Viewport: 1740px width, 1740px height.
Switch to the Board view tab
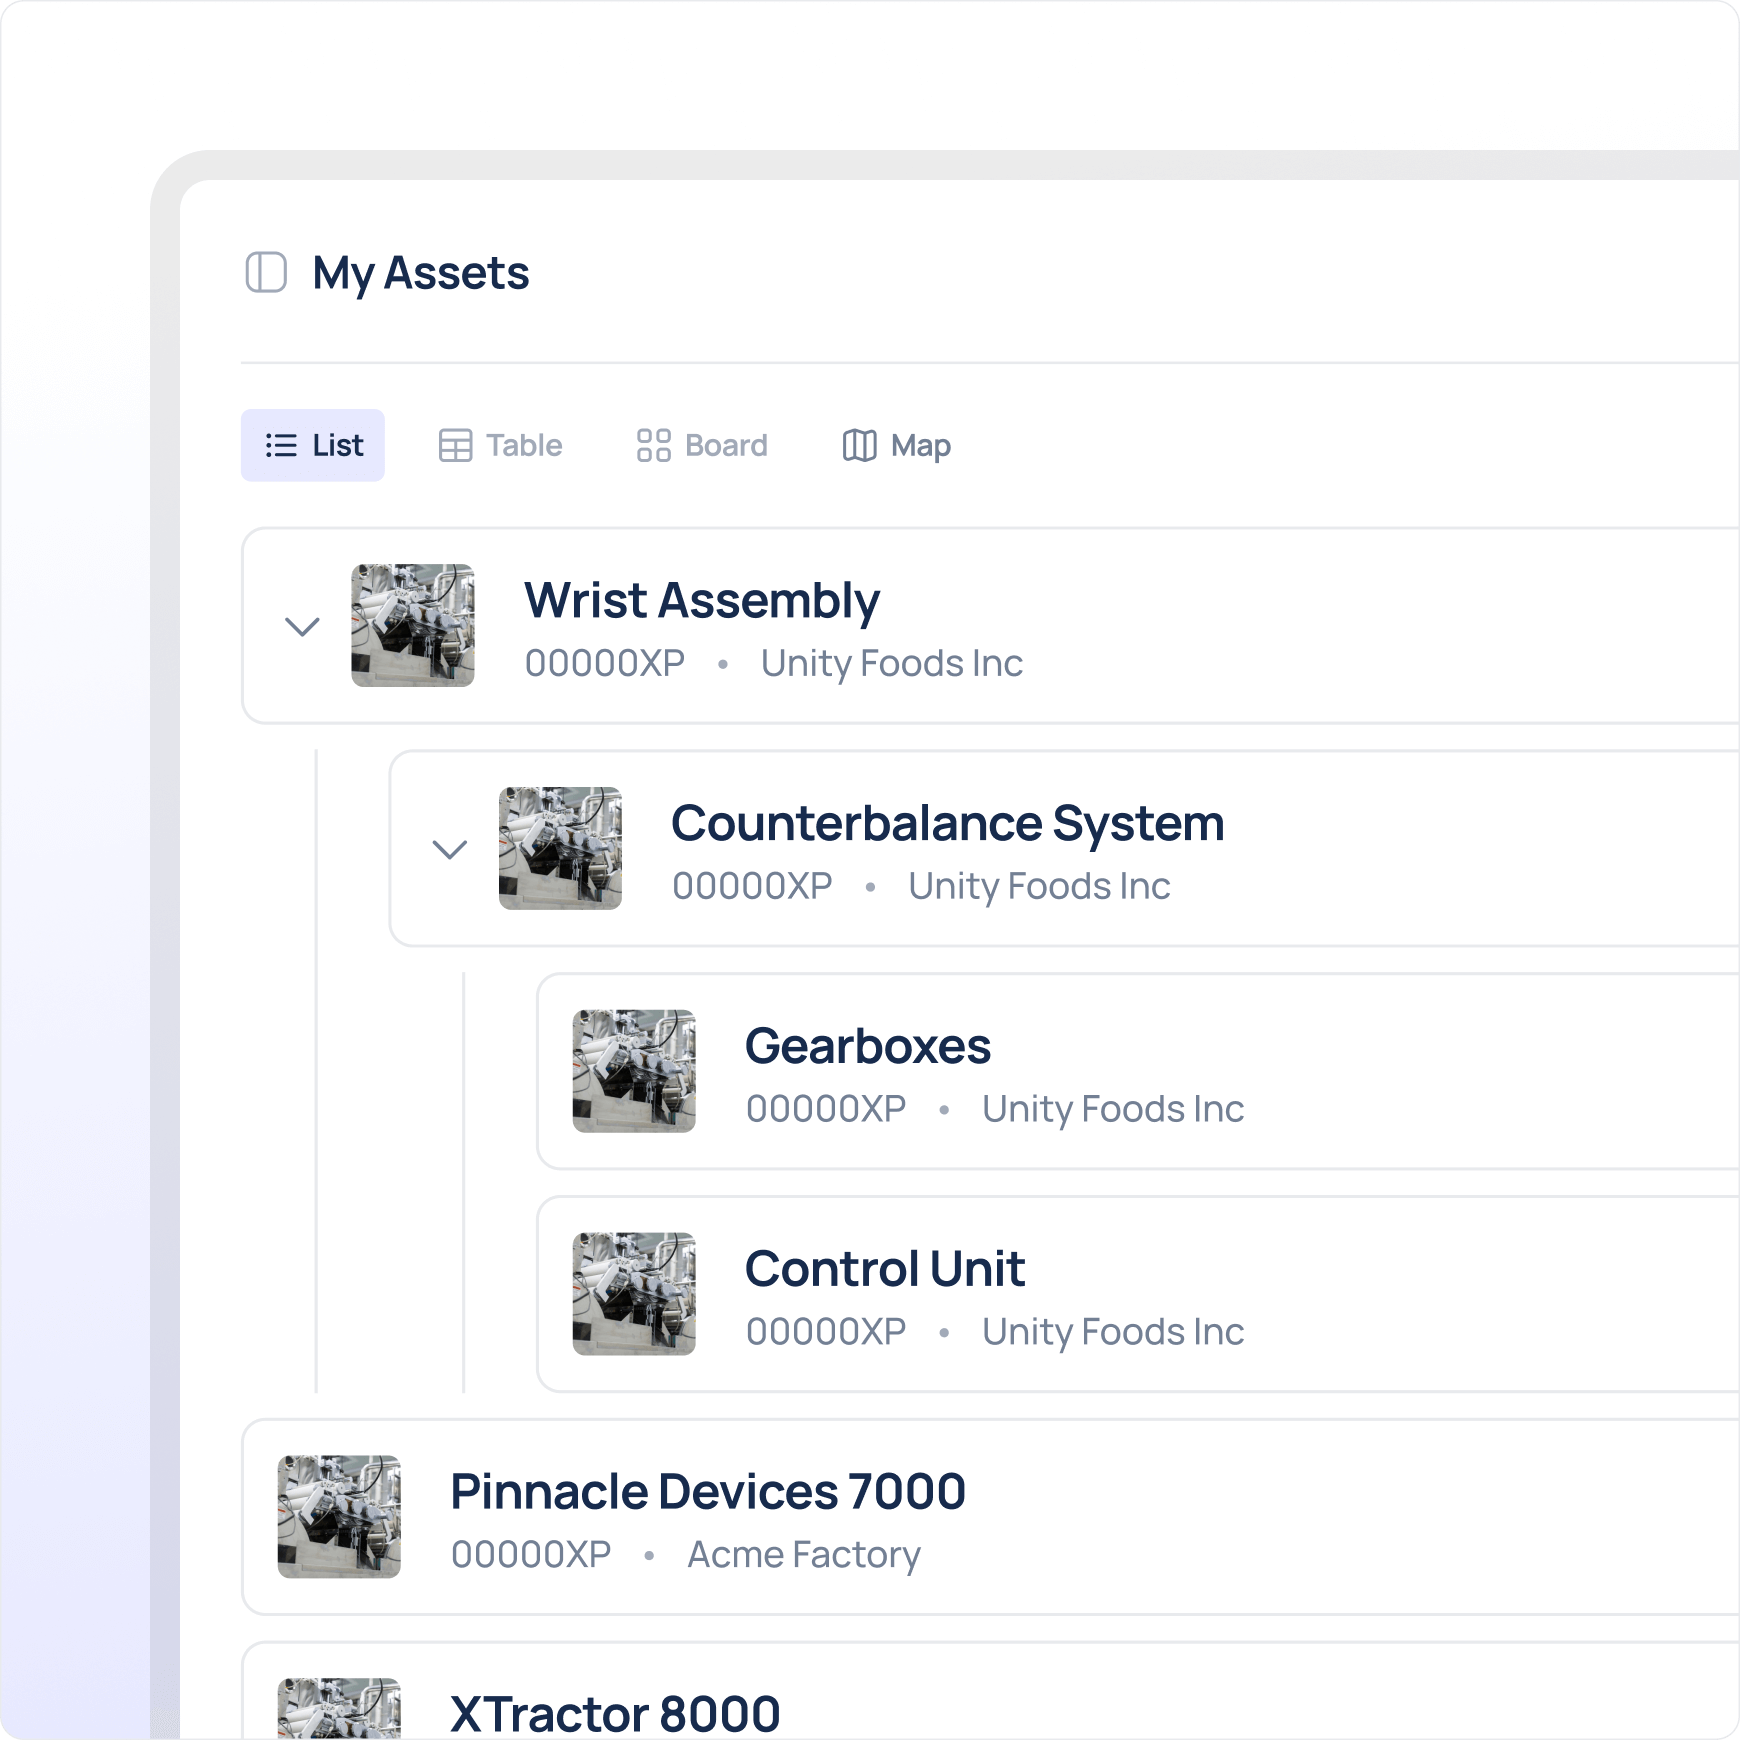point(702,445)
